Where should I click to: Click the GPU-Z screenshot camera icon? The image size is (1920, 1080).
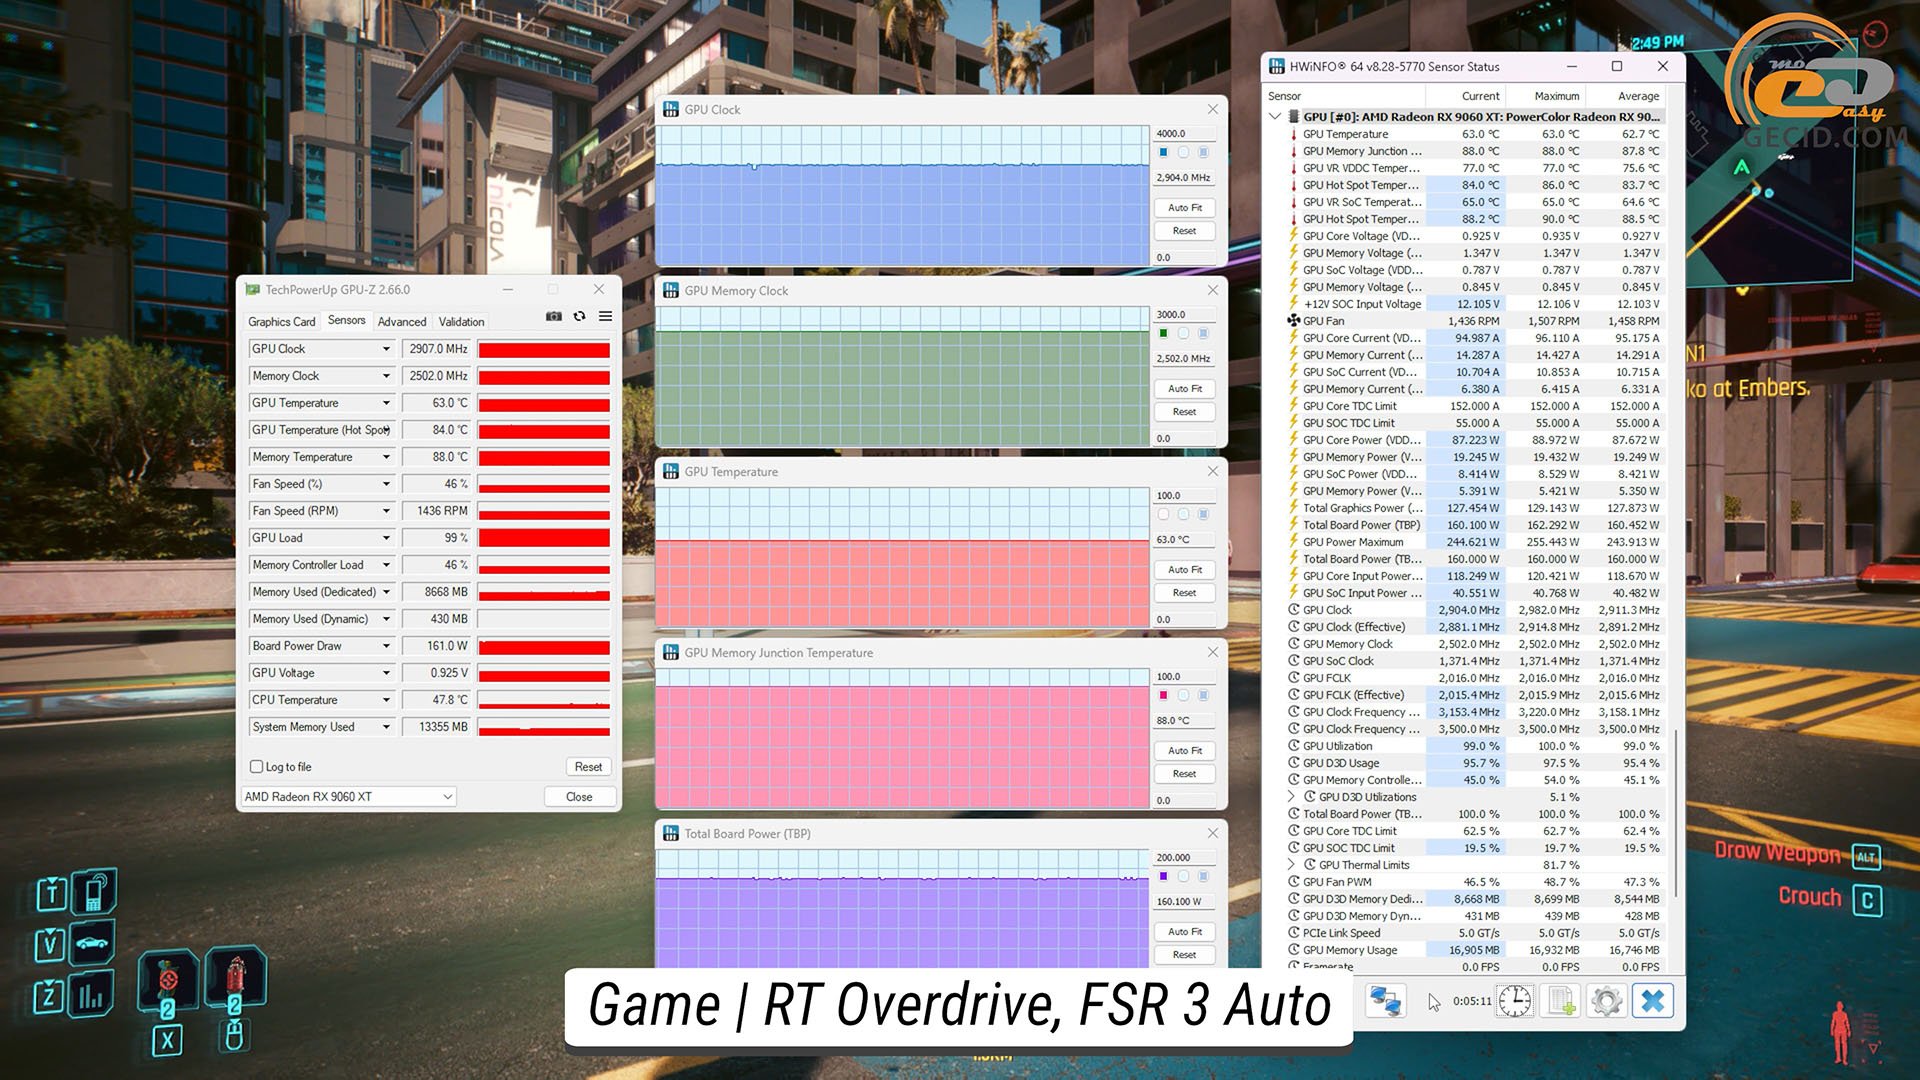point(553,317)
